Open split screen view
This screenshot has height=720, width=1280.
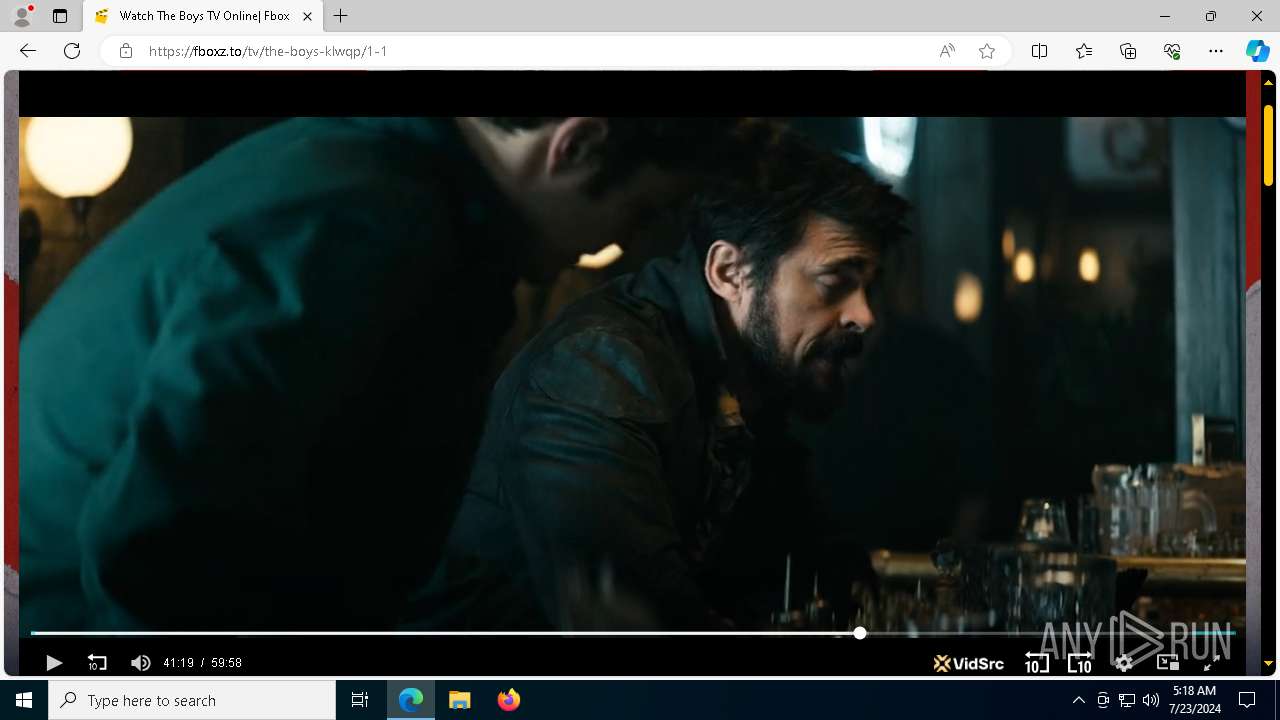[x=1040, y=51]
